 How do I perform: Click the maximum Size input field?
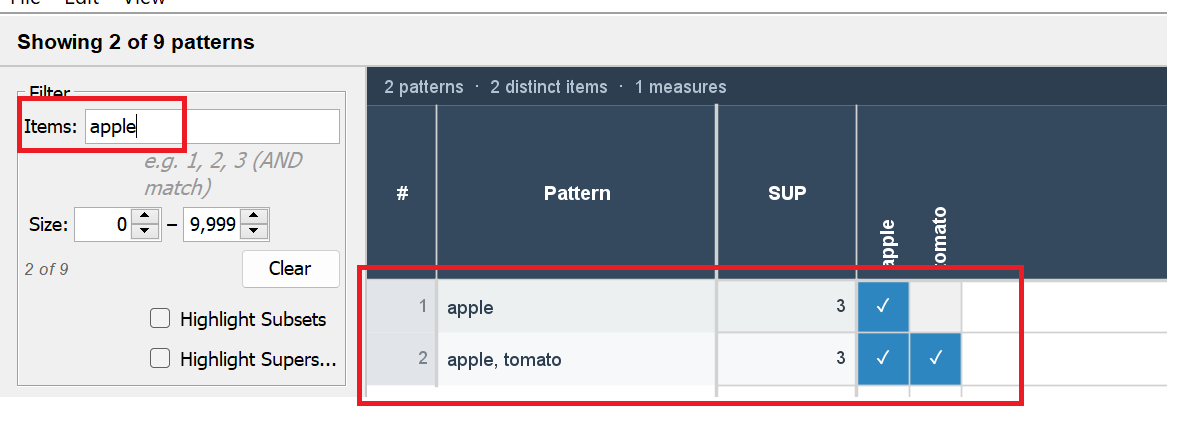click(x=211, y=225)
